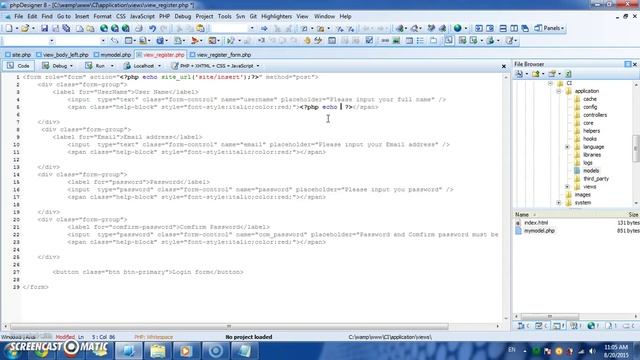The width and height of the screenshot is (640, 360).
Task: Click the red arrow run icon in second toolbar
Action: (195, 40)
